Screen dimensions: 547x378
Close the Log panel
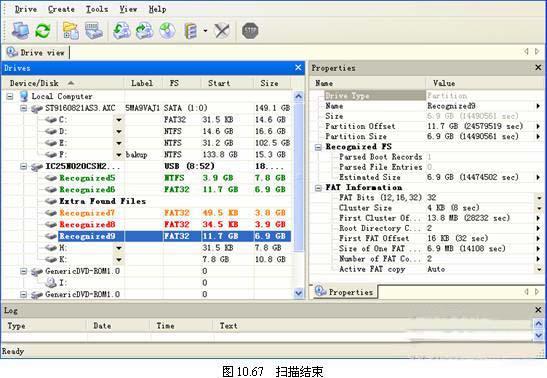[x=538, y=310]
